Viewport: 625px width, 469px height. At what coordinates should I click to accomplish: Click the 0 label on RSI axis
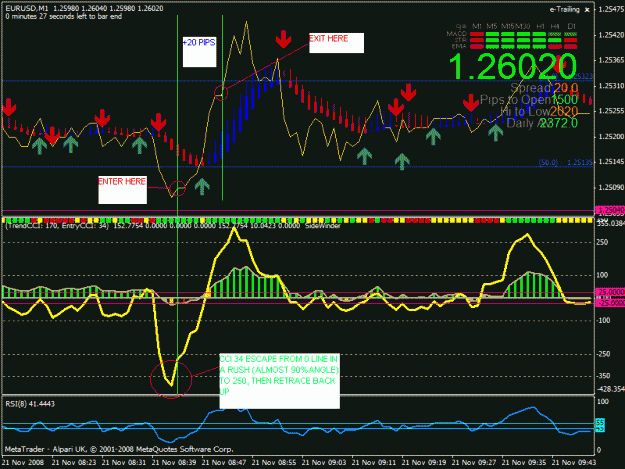599,450
